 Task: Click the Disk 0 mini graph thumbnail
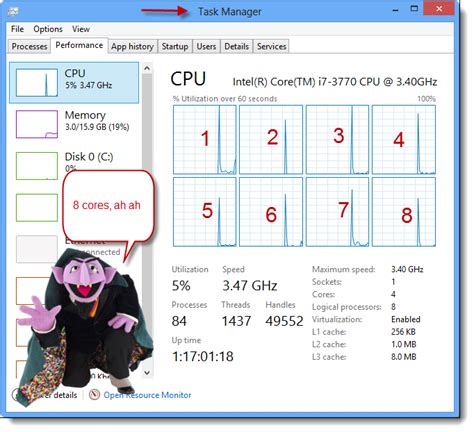pos(37,166)
